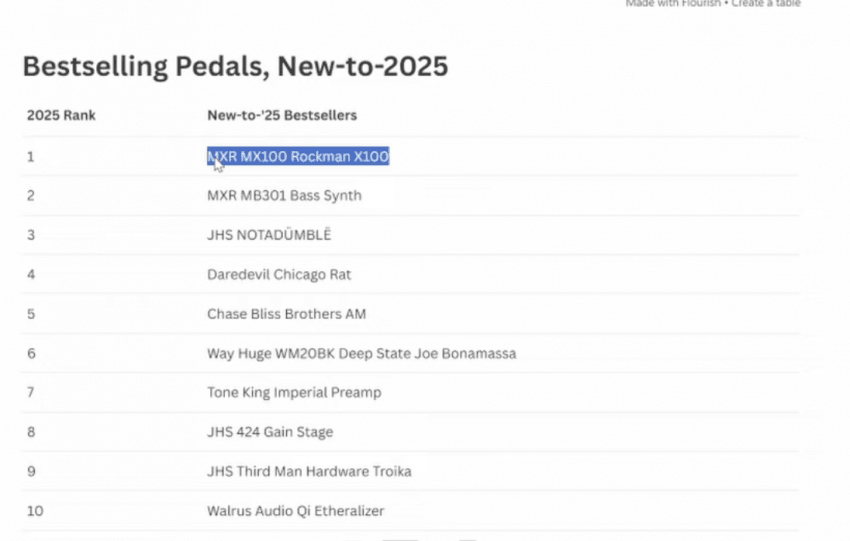Click rank number 1 in the table
The width and height of the screenshot is (850, 541).
pyautogui.click(x=30, y=156)
